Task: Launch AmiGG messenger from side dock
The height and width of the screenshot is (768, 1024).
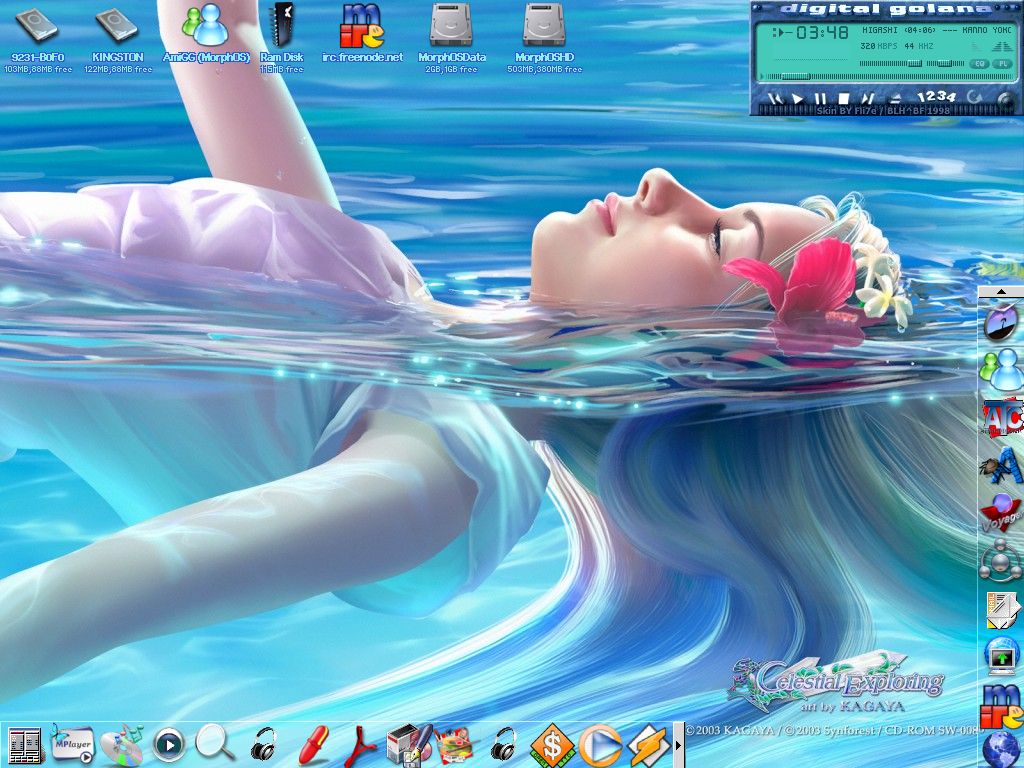Action: tap(1000, 370)
